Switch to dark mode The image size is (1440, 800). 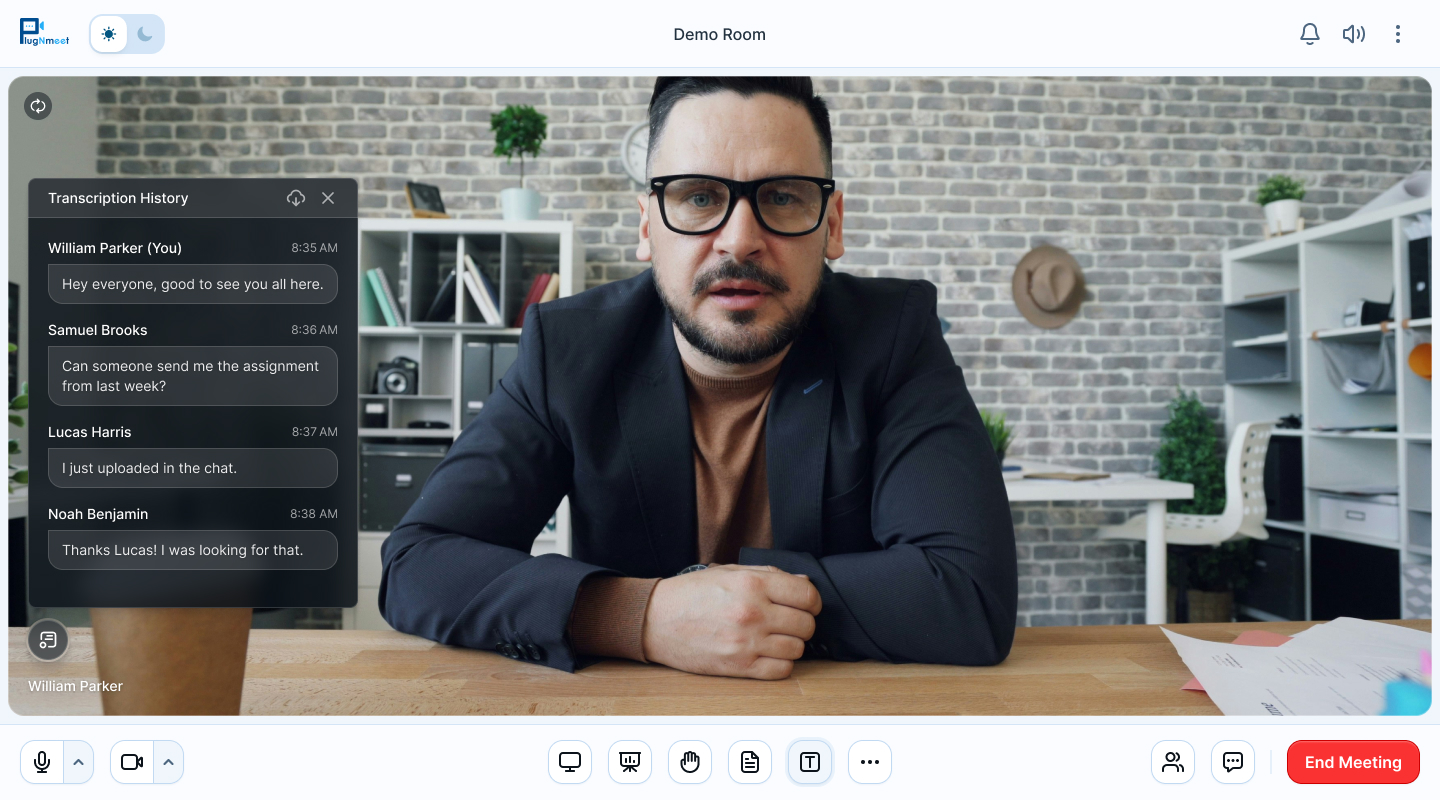(x=146, y=33)
